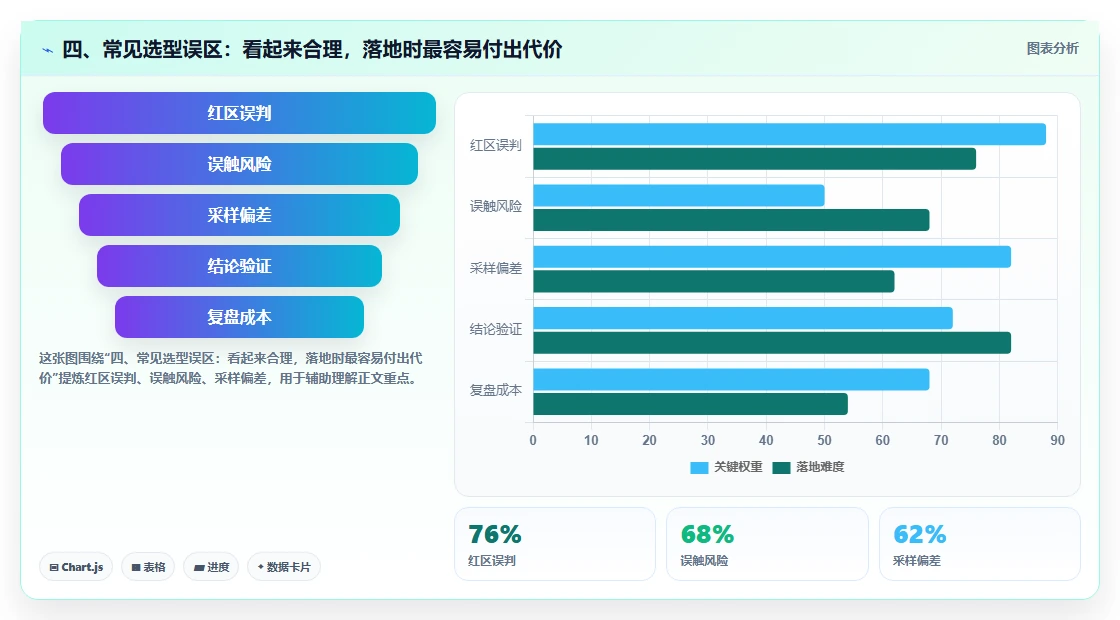Screen dimensions: 1120x620
Task: Select the 红区误判 funnel bar
Action: pyautogui.click(x=239, y=113)
